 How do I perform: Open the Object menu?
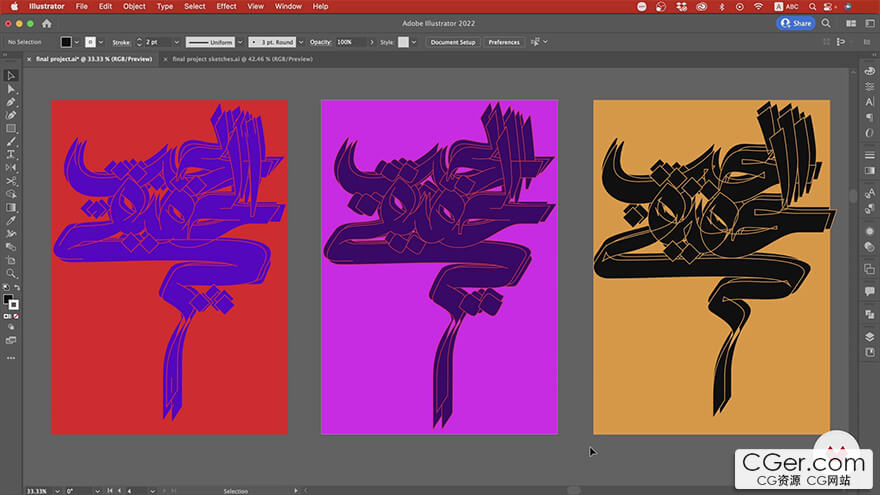134,6
